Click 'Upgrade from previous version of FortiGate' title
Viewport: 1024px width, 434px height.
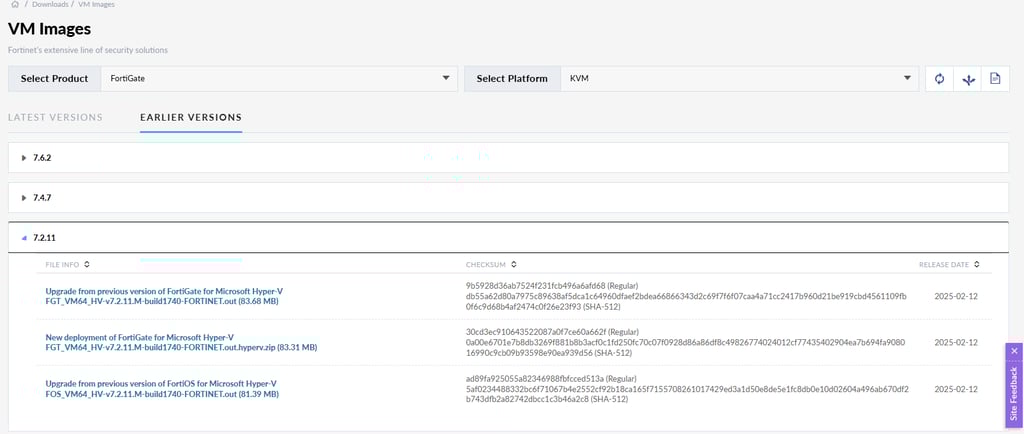(164, 291)
